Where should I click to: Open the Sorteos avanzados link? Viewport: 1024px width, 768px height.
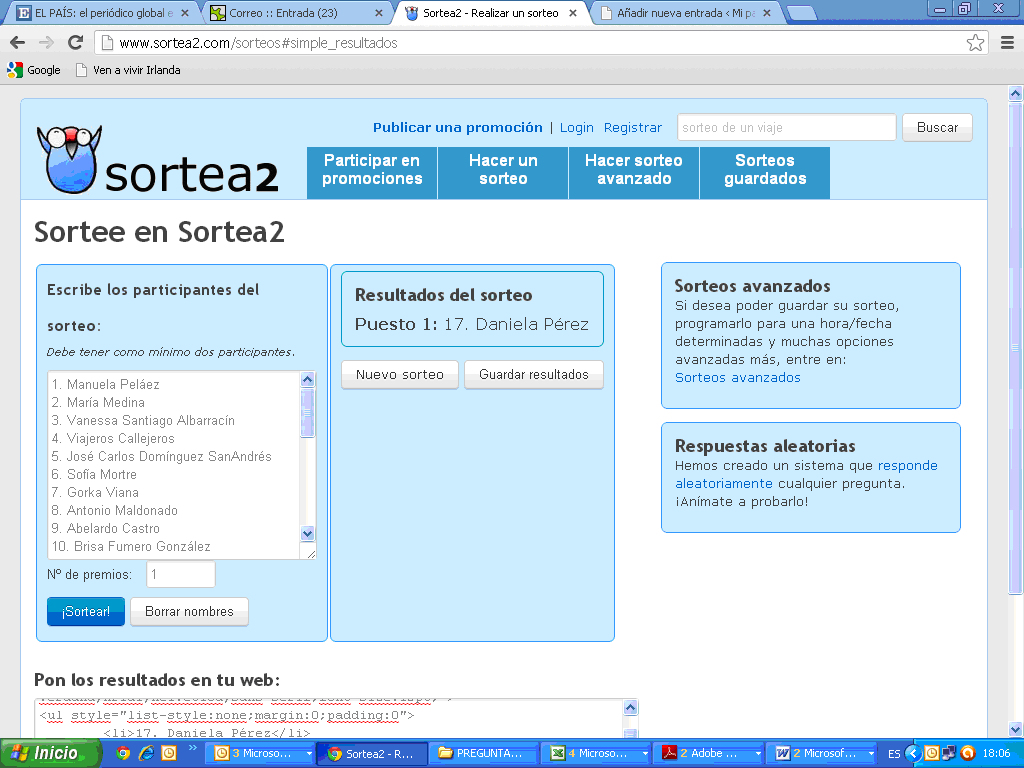(x=737, y=377)
